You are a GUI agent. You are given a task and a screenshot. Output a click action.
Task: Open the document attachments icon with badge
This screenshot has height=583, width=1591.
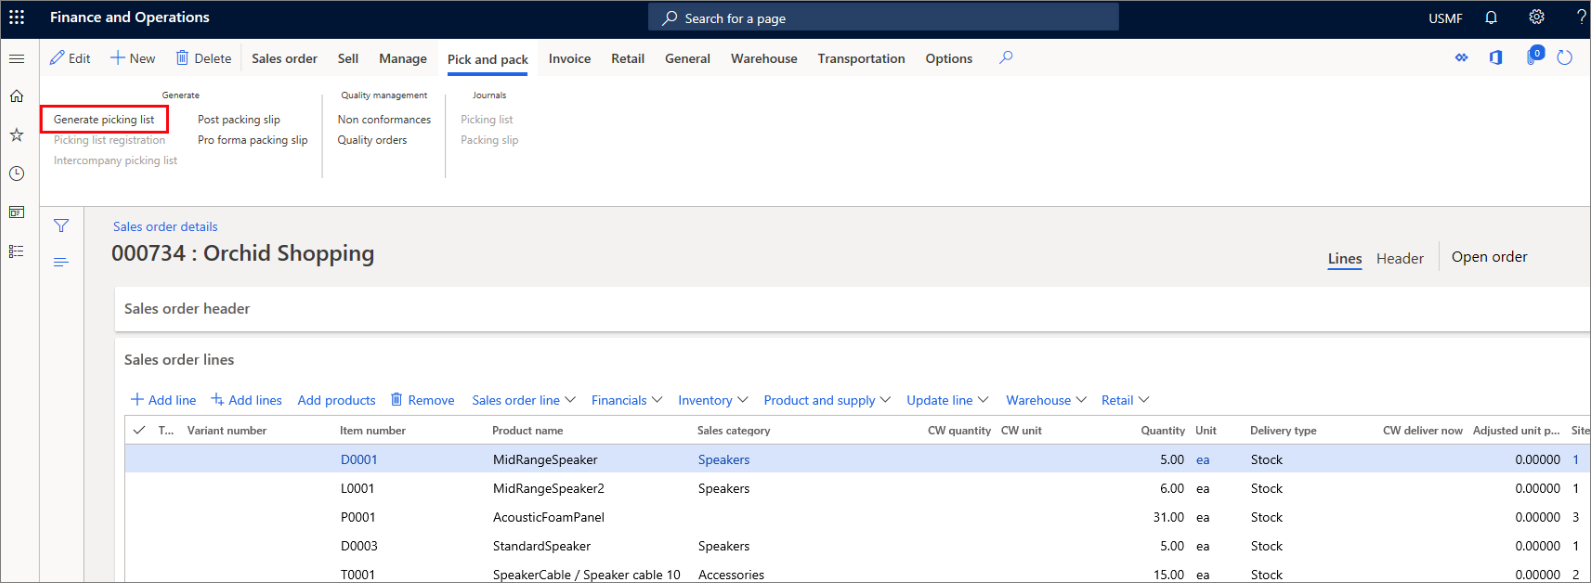(x=1534, y=56)
